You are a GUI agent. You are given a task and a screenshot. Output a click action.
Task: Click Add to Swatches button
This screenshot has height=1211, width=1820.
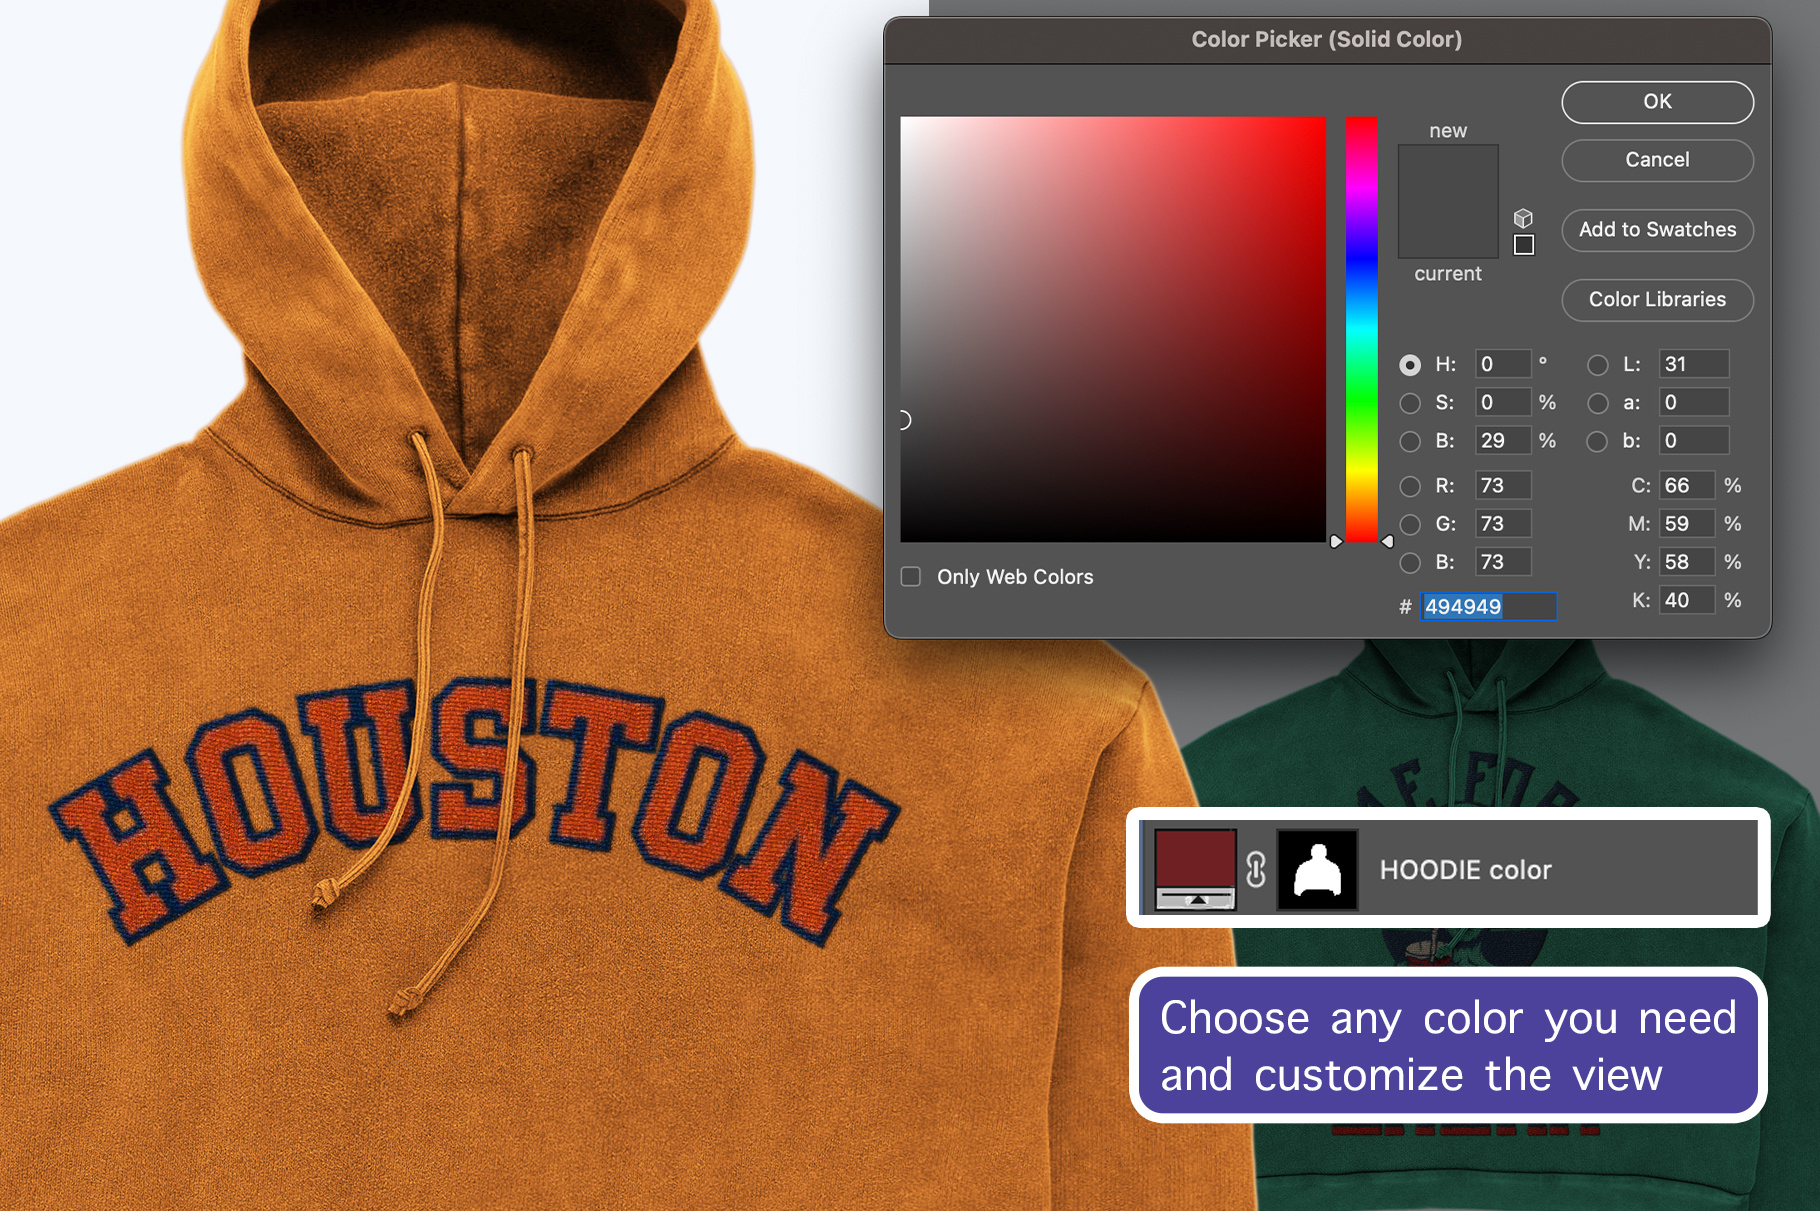coord(1657,230)
